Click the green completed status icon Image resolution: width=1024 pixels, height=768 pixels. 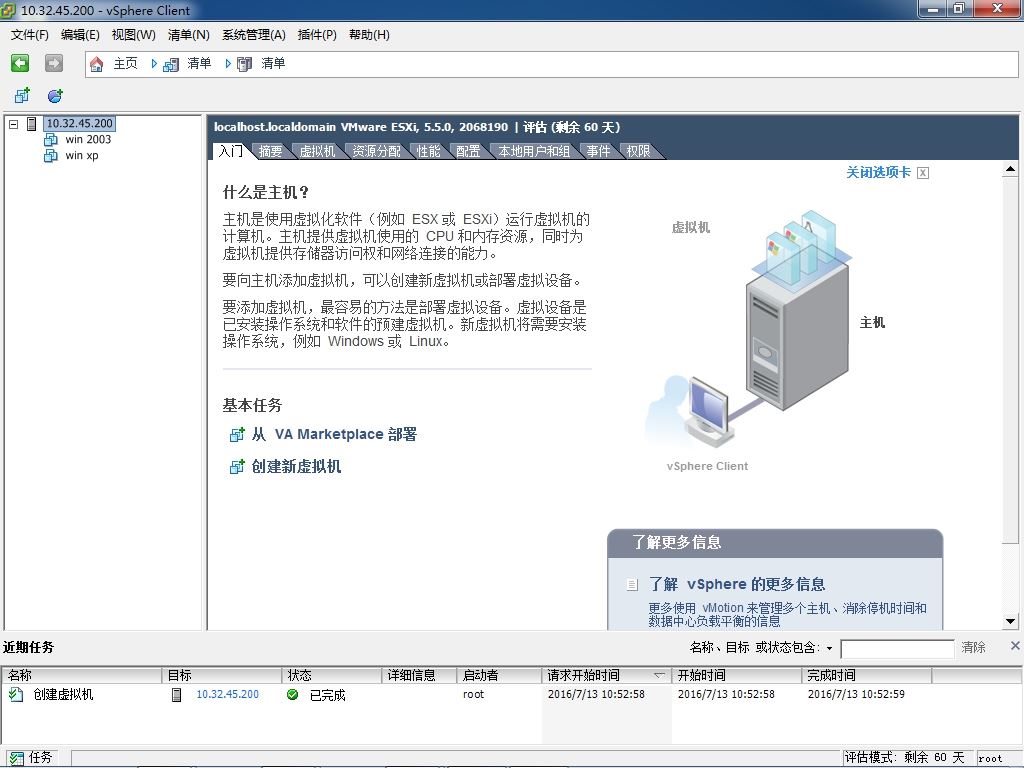coord(293,694)
